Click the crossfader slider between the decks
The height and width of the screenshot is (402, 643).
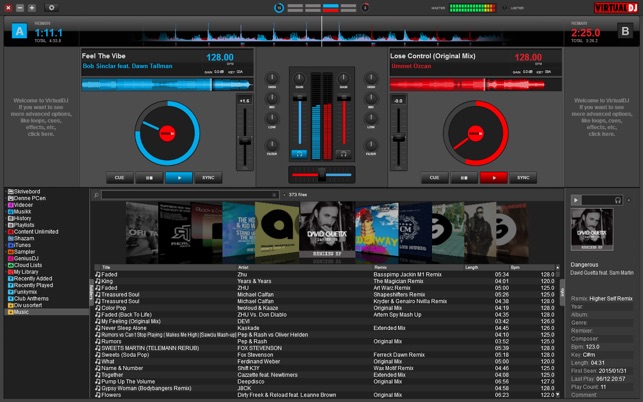point(321,173)
